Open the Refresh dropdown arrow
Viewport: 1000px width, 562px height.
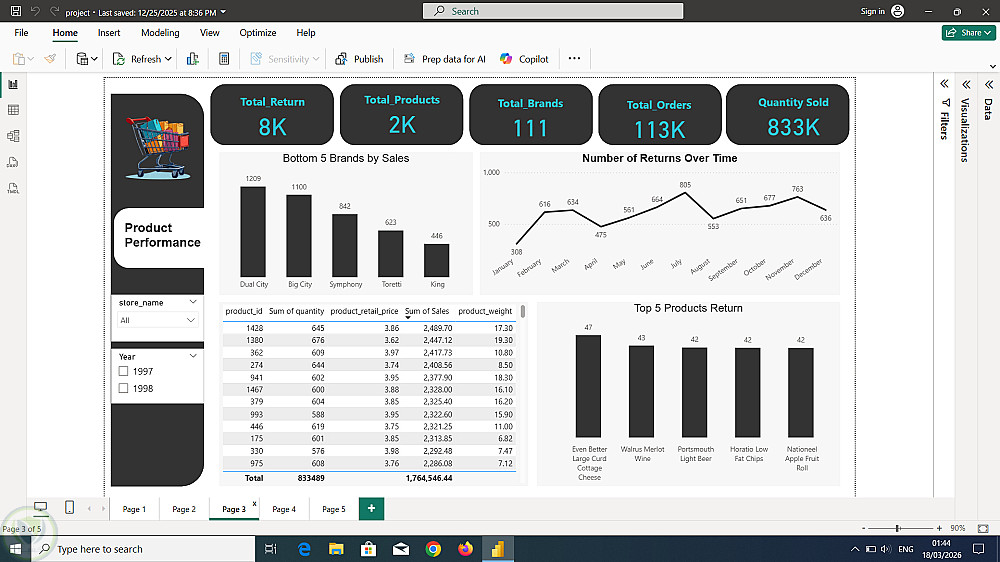pos(168,59)
